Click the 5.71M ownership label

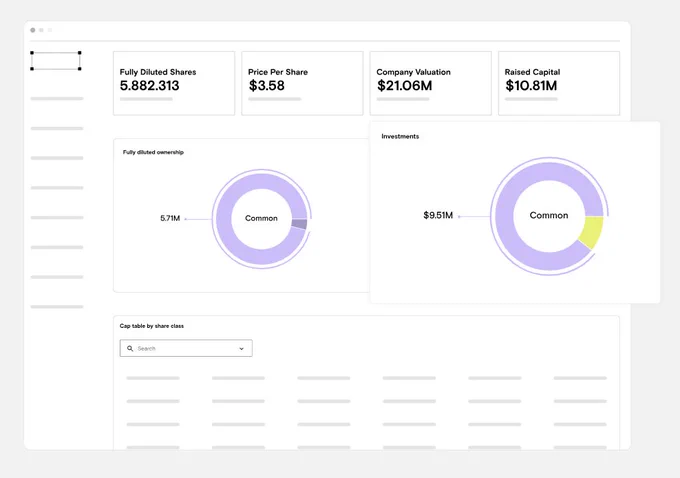click(170, 218)
